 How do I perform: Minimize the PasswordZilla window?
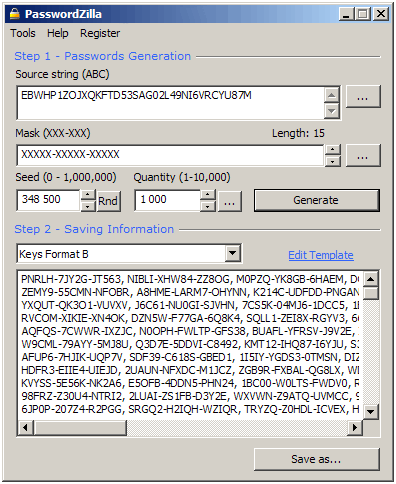click(x=346, y=14)
